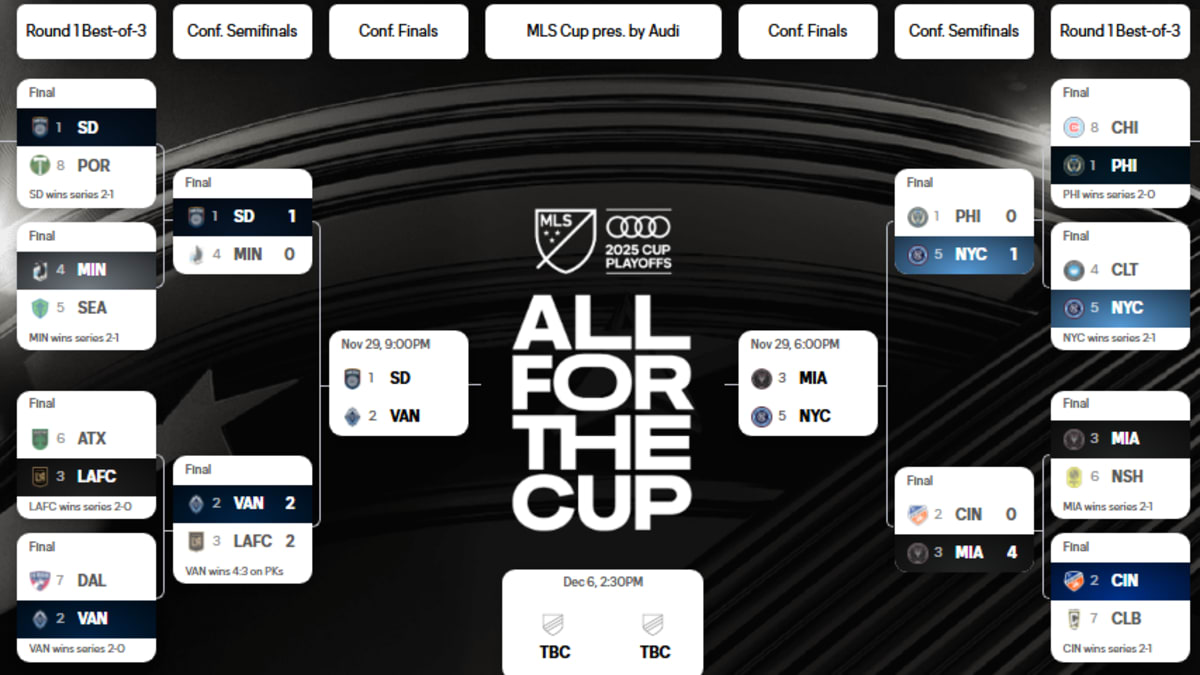Click the Charlotte FC crest icon
Image resolution: width=1200 pixels, height=675 pixels.
tap(1073, 270)
